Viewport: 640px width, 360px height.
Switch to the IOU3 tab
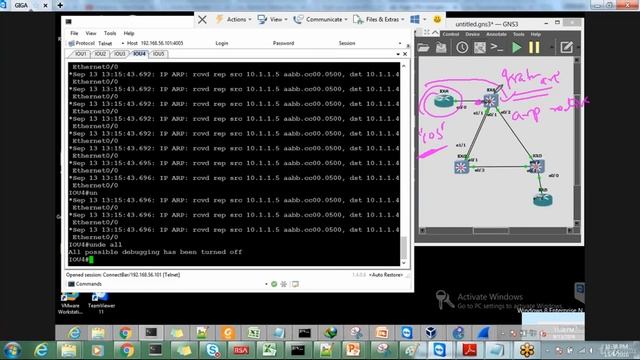pos(120,54)
